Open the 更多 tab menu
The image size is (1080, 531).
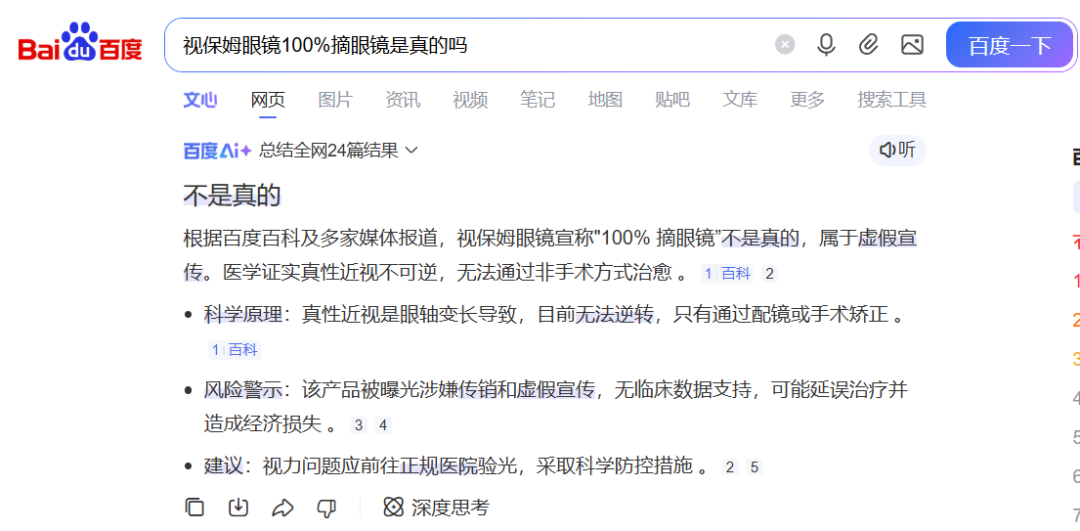pos(807,100)
